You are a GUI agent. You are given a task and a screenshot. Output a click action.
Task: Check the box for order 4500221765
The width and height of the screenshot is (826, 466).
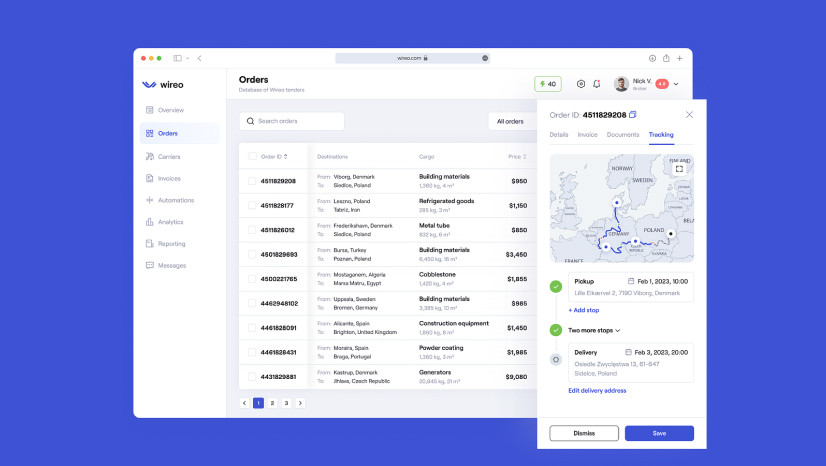(253, 279)
